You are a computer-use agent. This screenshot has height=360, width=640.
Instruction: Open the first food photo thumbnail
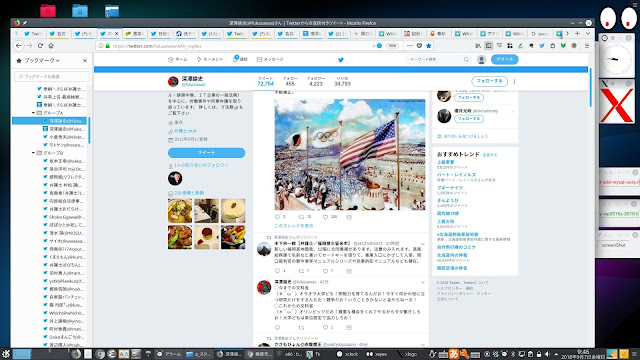pos(180,211)
